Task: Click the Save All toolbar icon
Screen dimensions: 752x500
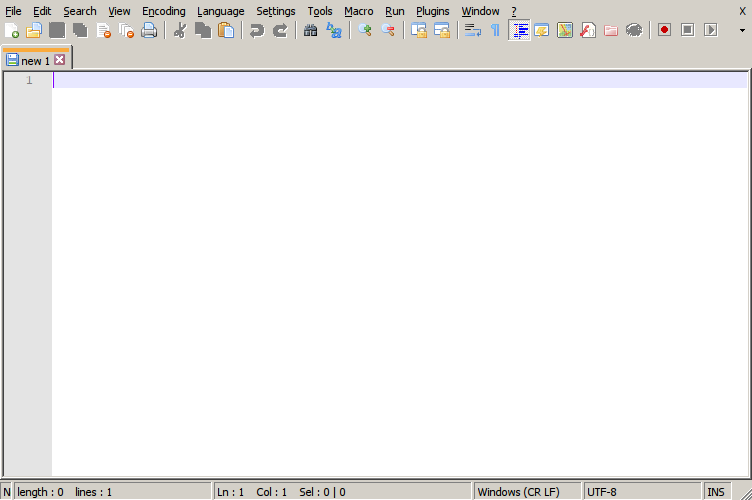Action: [x=80, y=31]
